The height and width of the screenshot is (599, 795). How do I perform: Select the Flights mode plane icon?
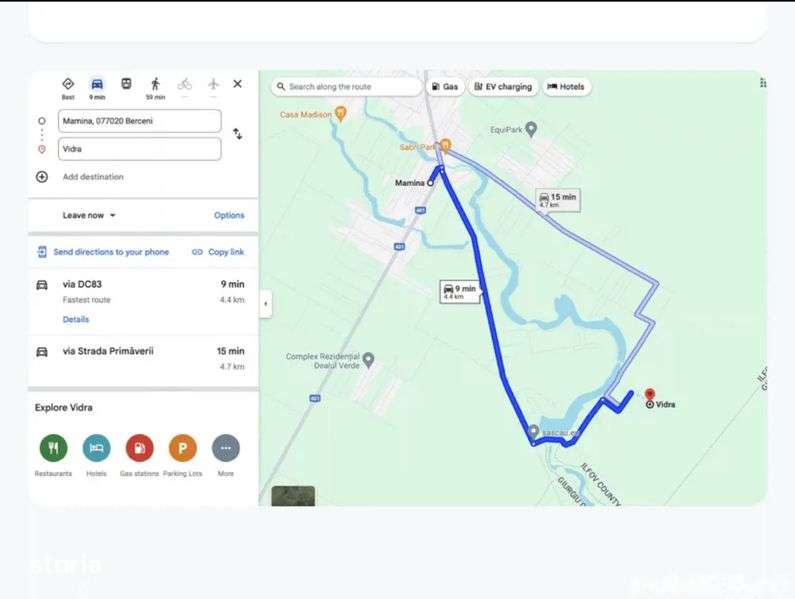click(213, 84)
